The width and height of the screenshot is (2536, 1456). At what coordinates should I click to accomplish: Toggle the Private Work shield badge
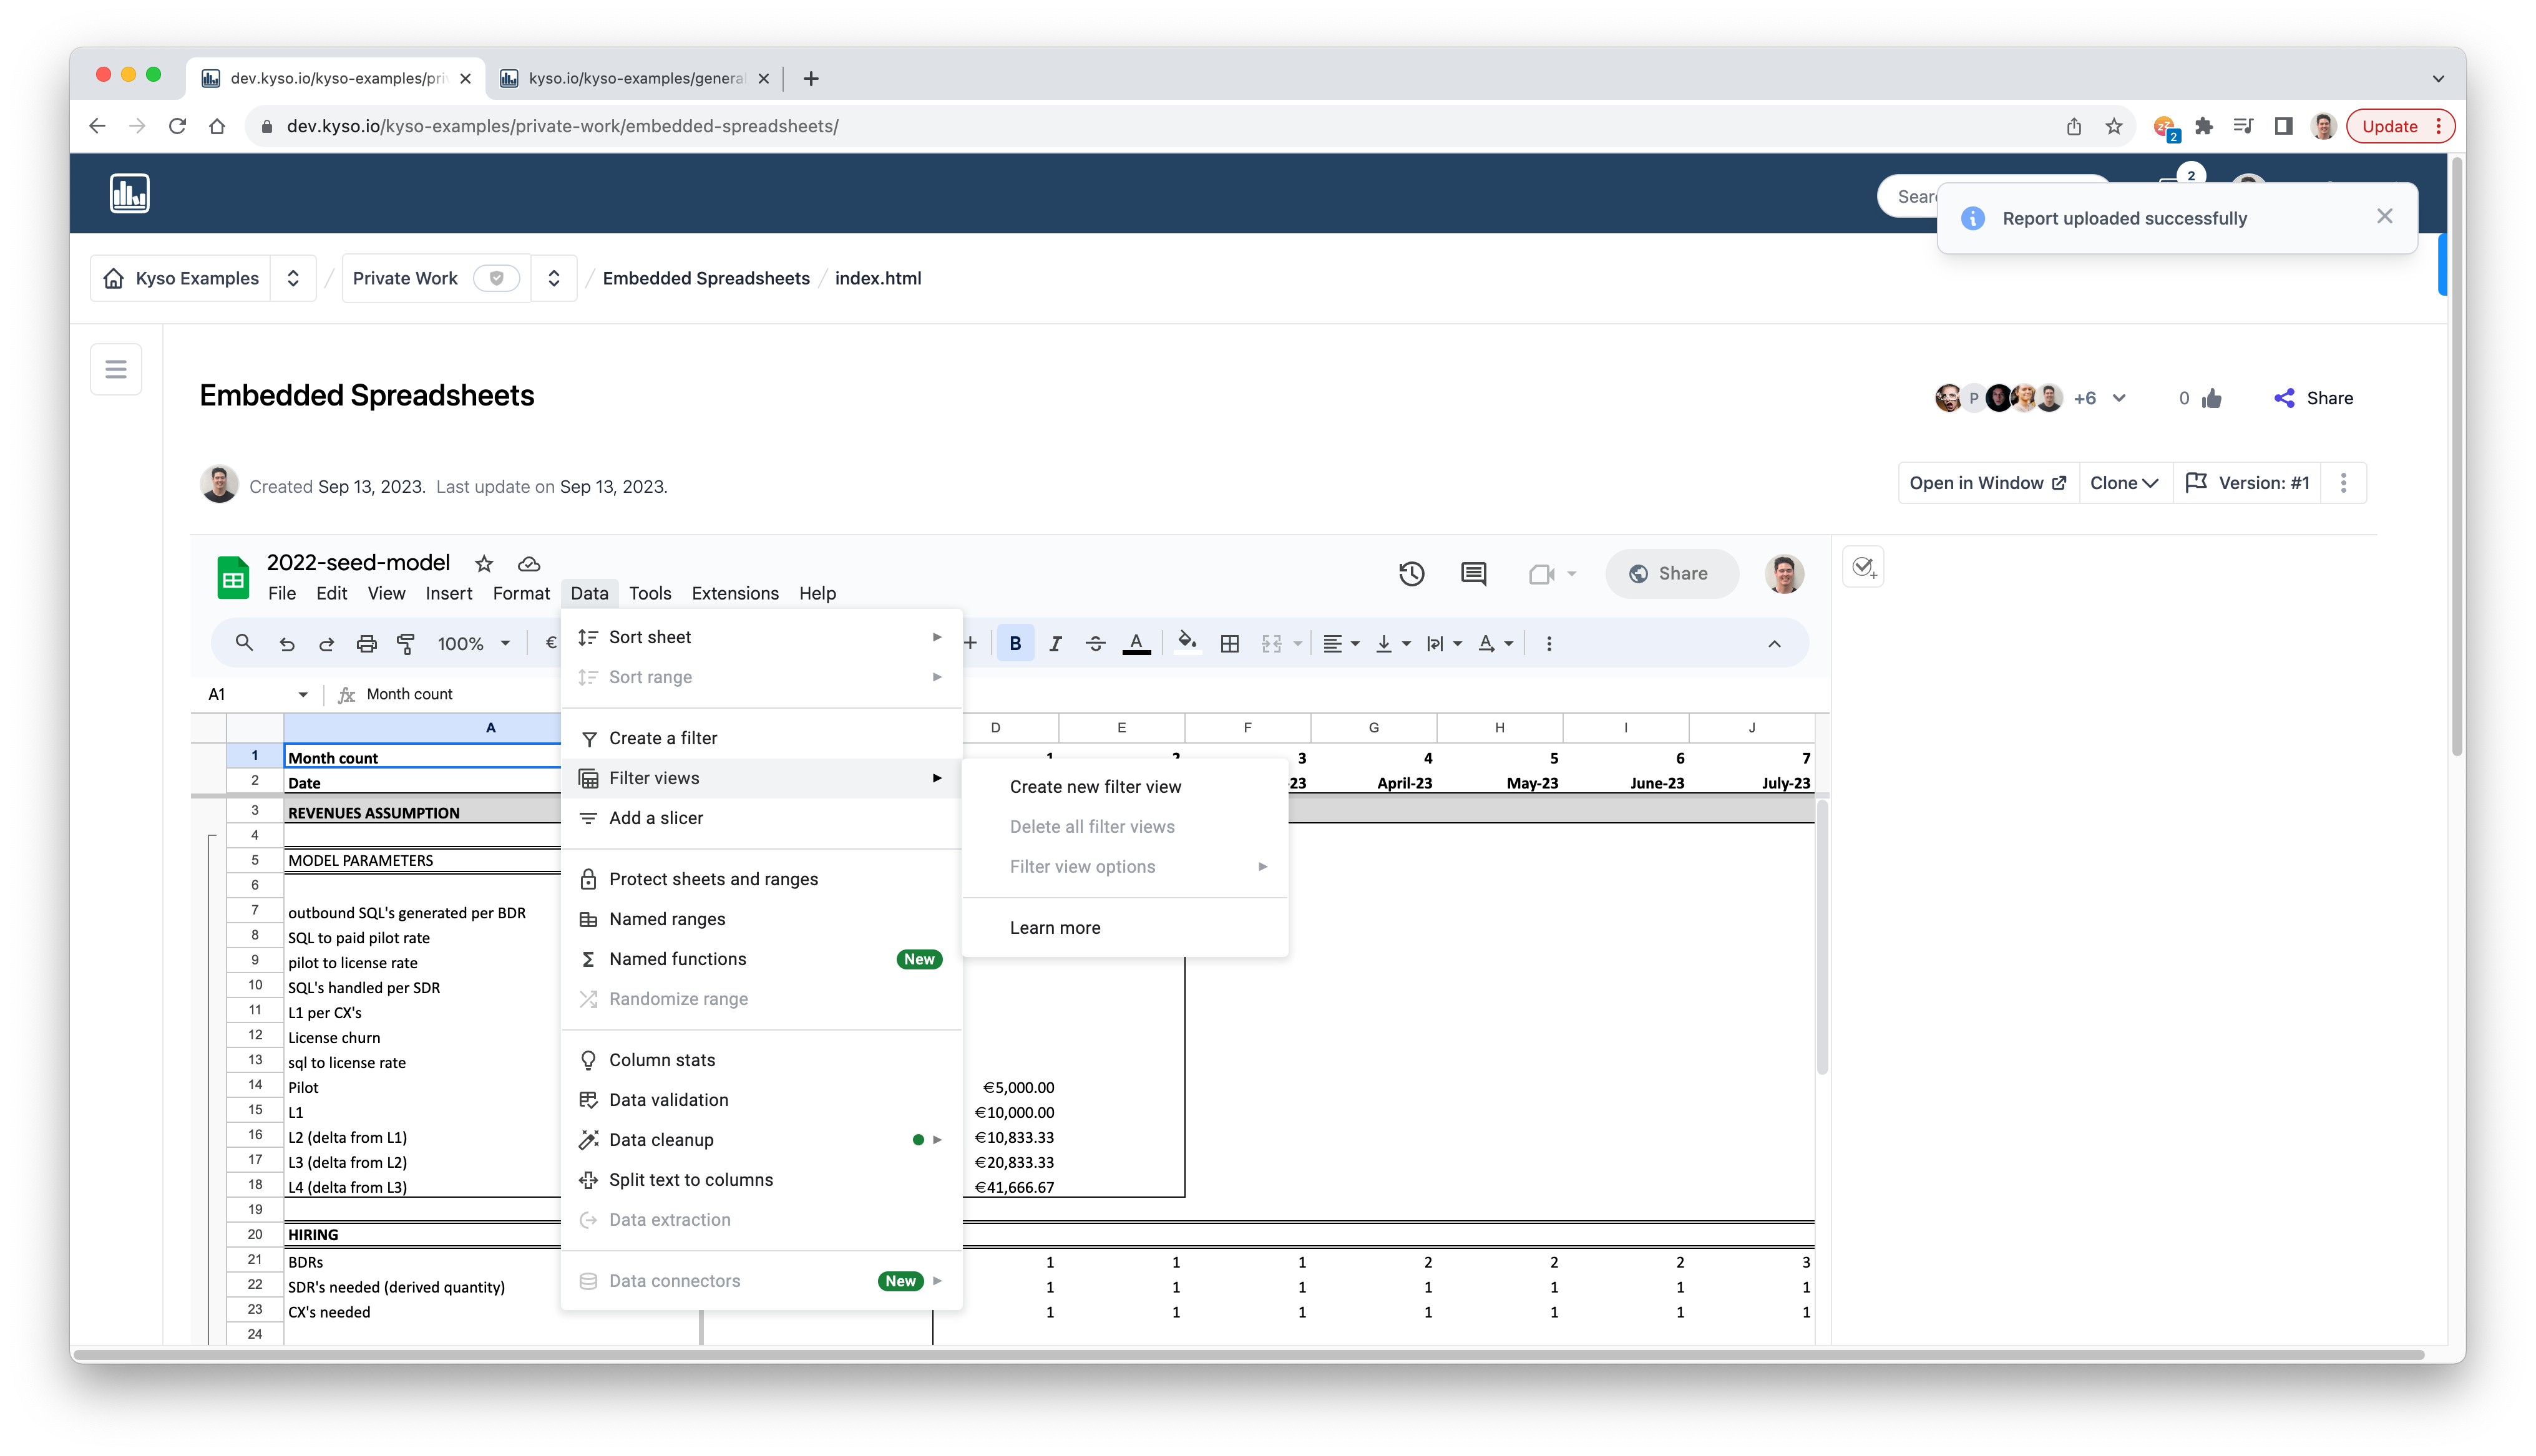tap(496, 279)
